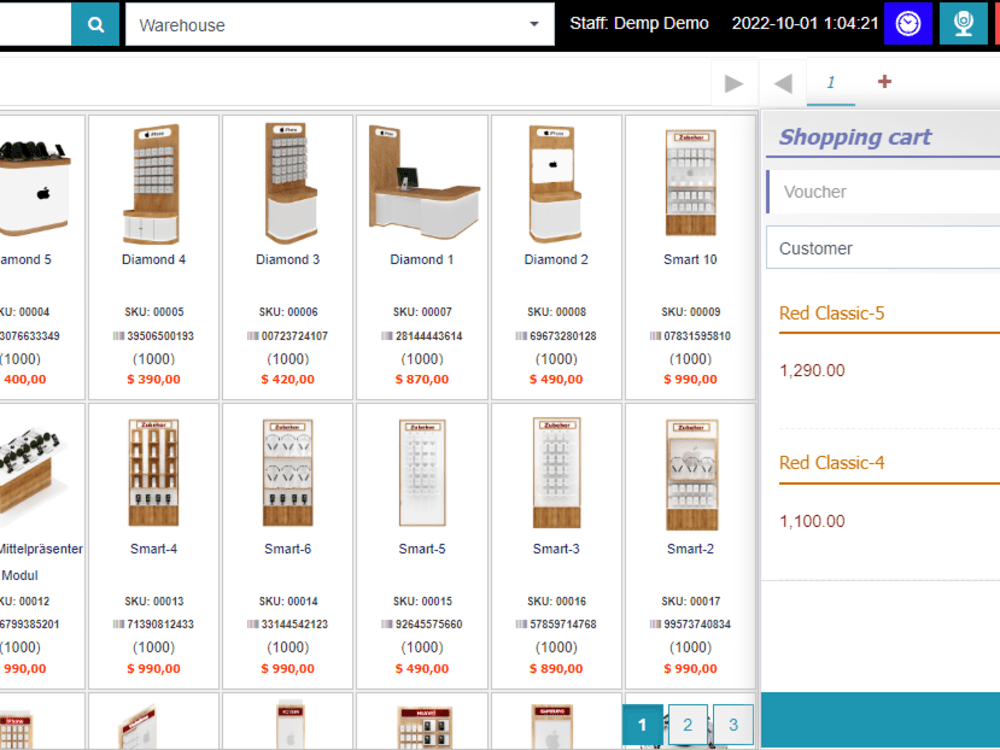Click the previous cart arrow icon

pyautogui.click(x=783, y=83)
